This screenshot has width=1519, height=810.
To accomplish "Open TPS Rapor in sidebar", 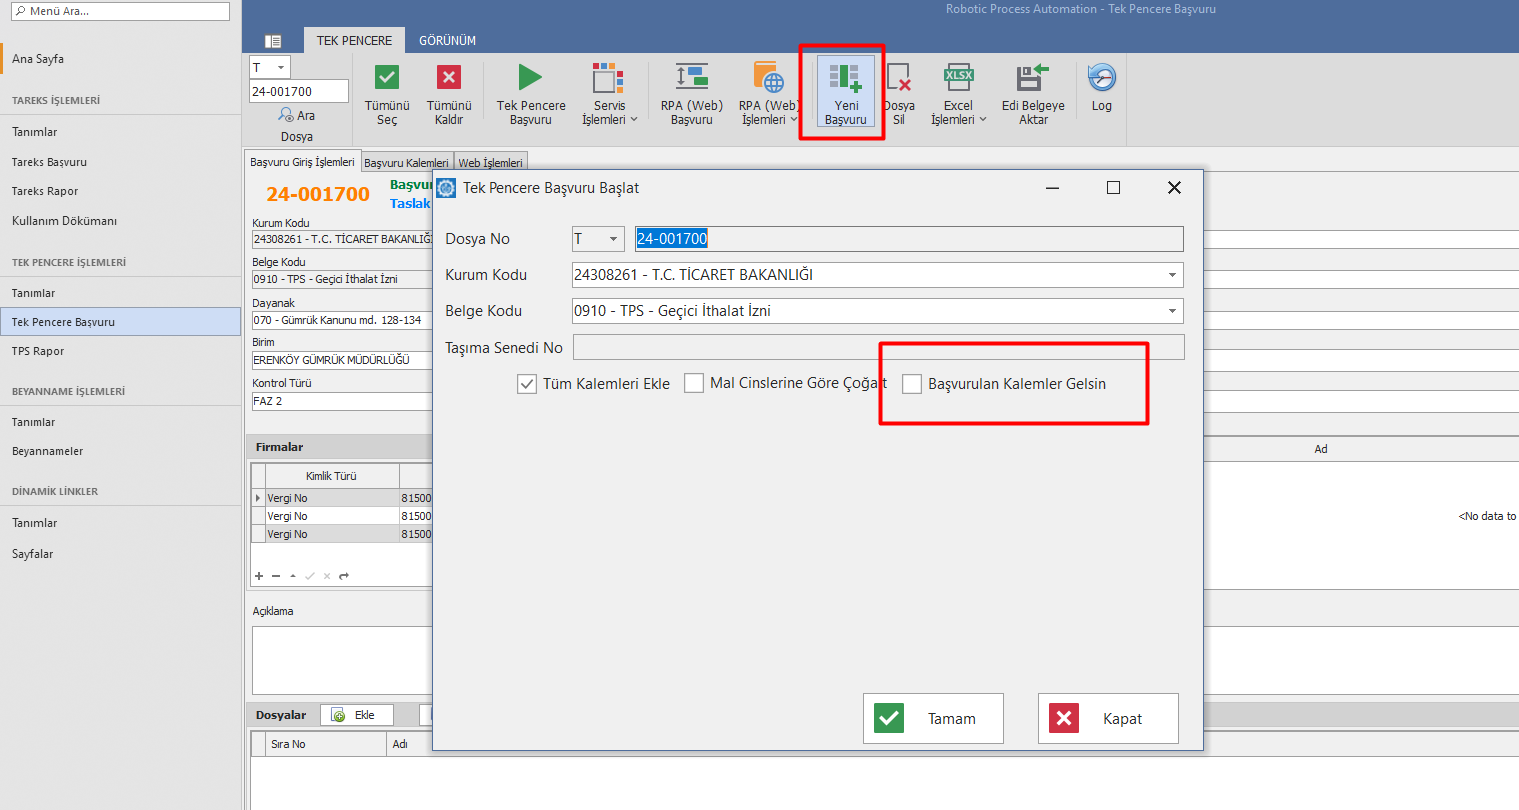I will pos(38,351).
